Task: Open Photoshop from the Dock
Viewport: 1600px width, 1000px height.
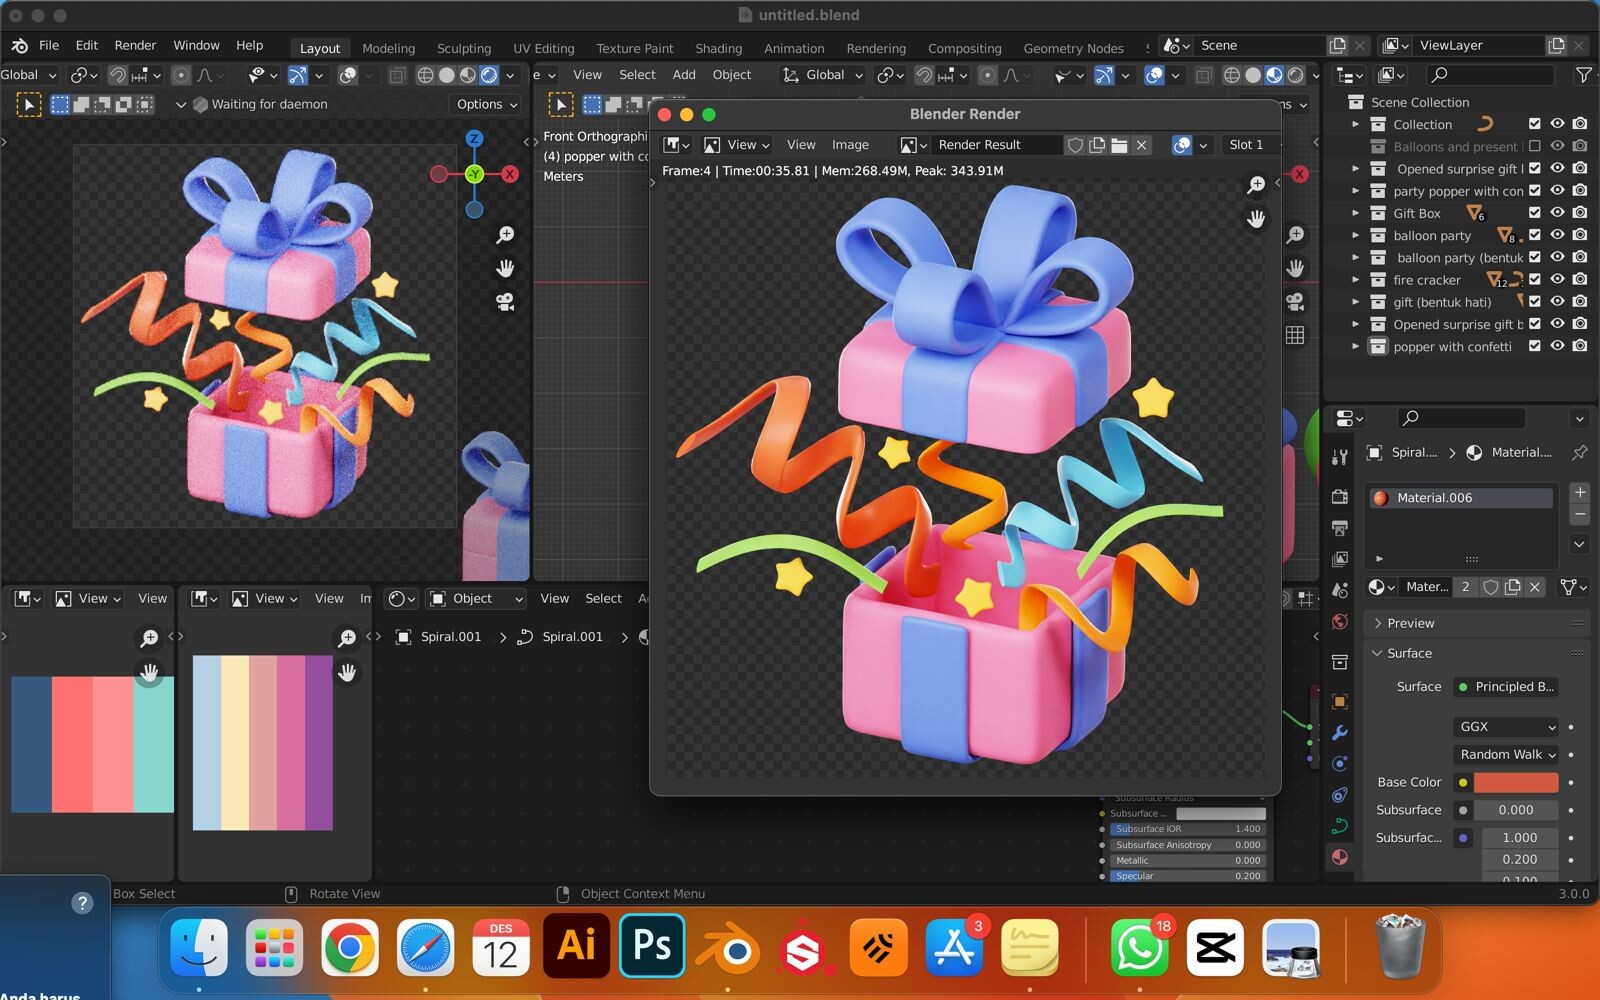Action: (x=652, y=945)
